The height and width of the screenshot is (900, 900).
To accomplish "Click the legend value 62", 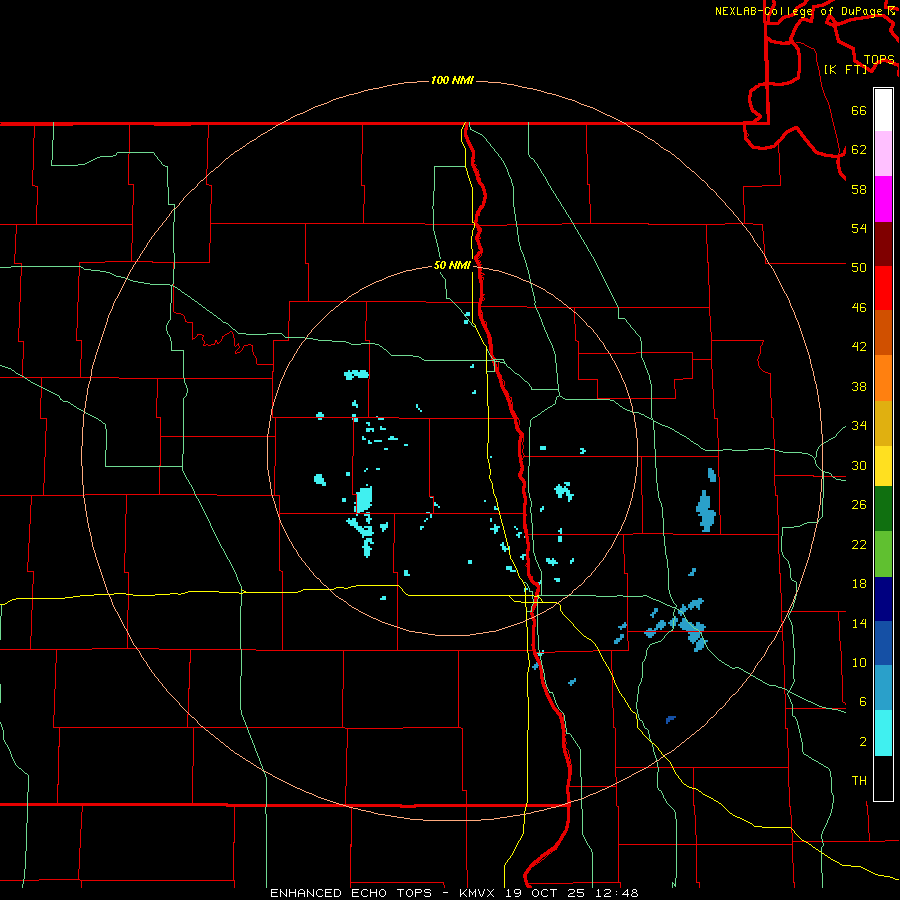I will tap(859, 150).
